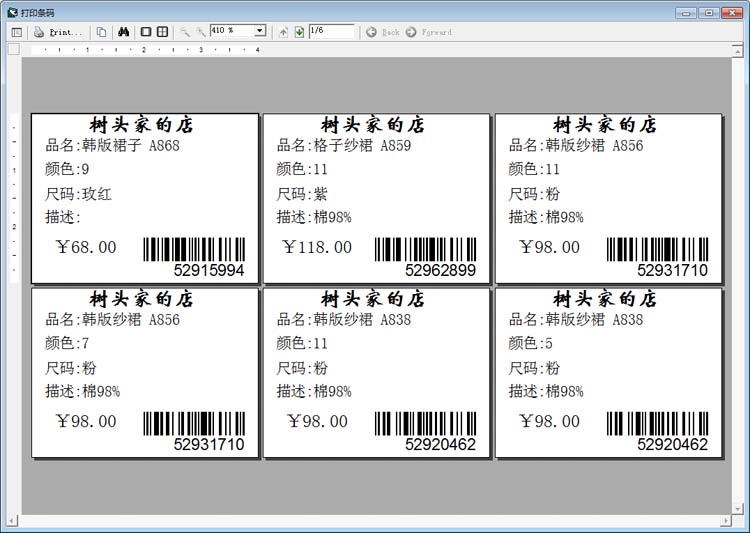Click the text 尺码:玫红

[x=78, y=194]
